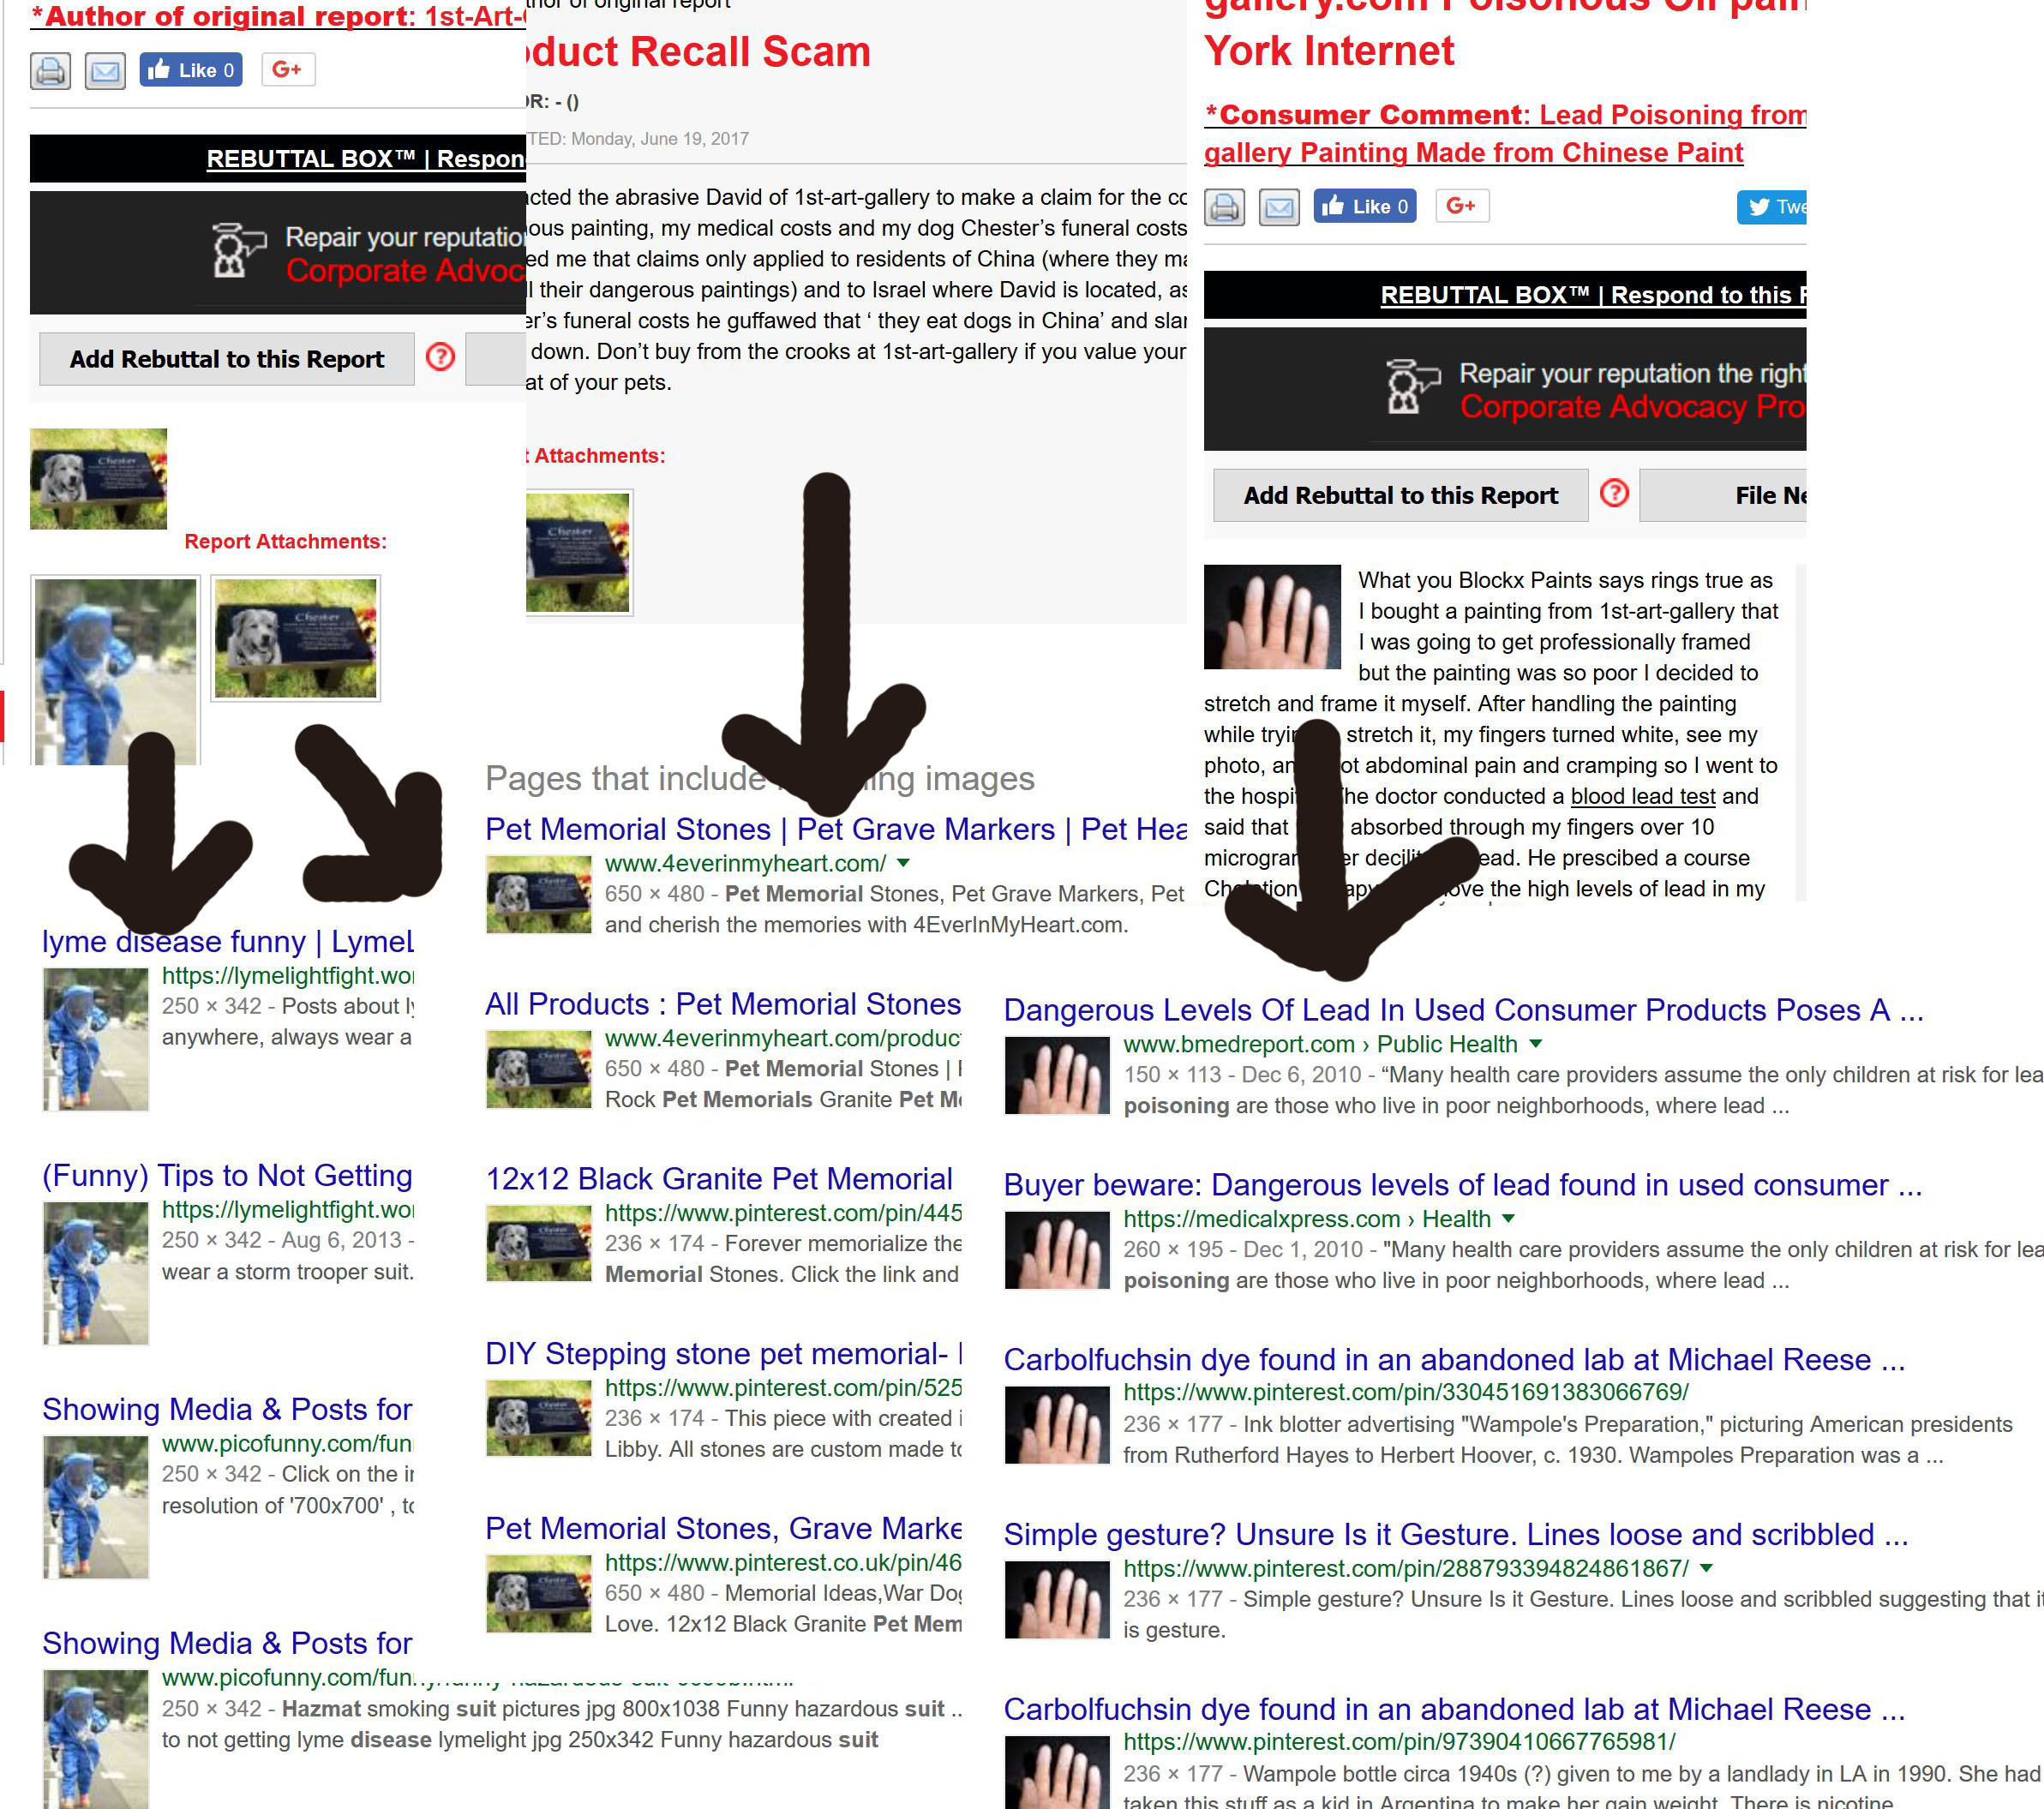Open the Add Rebuttal to this Report right
Screen dimensions: 2044x1809
tap(1398, 496)
